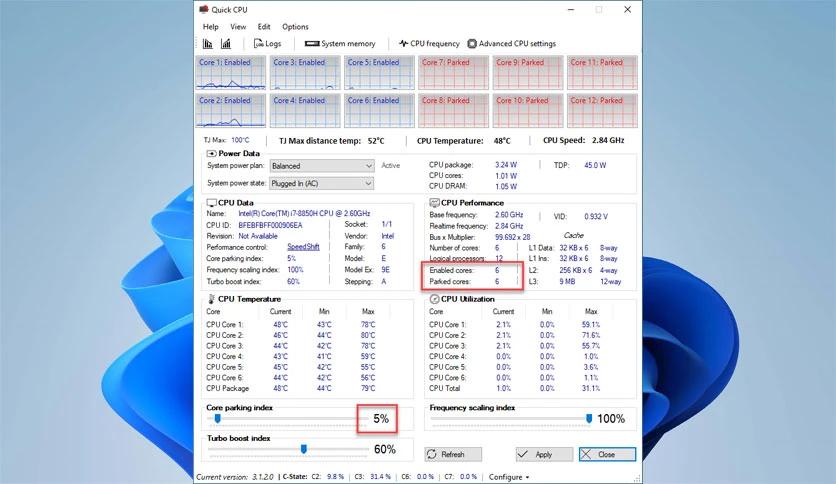Click CPU Total row in utilization table

(x=515, y=388)
